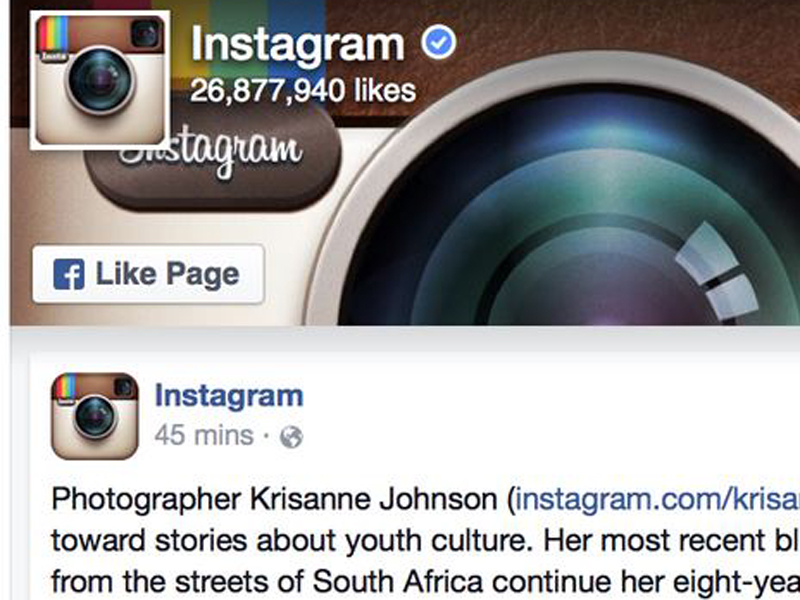Viewport: 800px width, 600px height.
Task: Click the viewfinder on profile picture icon
Action: (146, 33)
